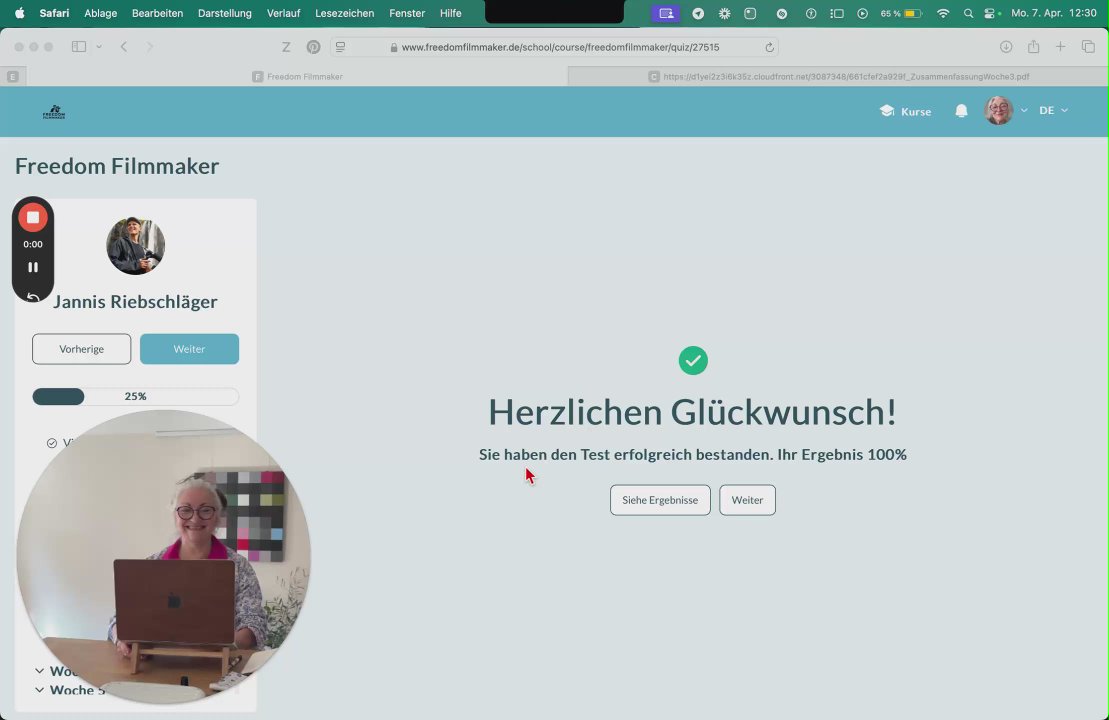This screenshot has height=720, width=1109.
Task: Open the Darstellung menu
Action: [224, 13]
